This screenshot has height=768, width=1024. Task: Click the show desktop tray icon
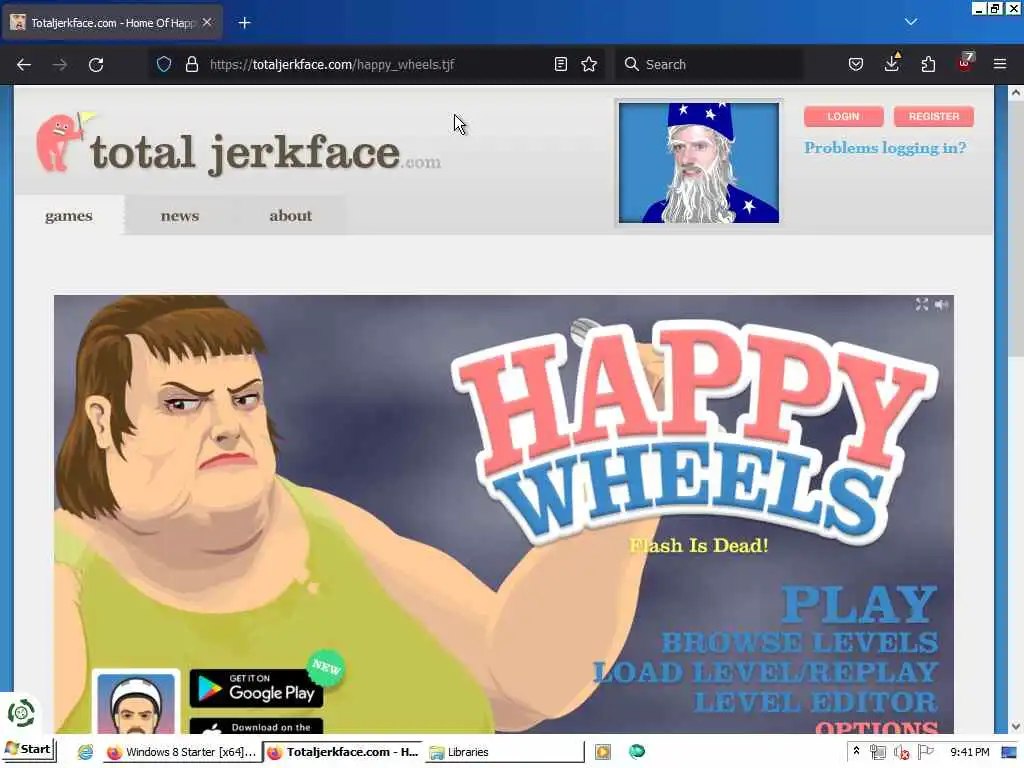click(x=1009, y=752)
